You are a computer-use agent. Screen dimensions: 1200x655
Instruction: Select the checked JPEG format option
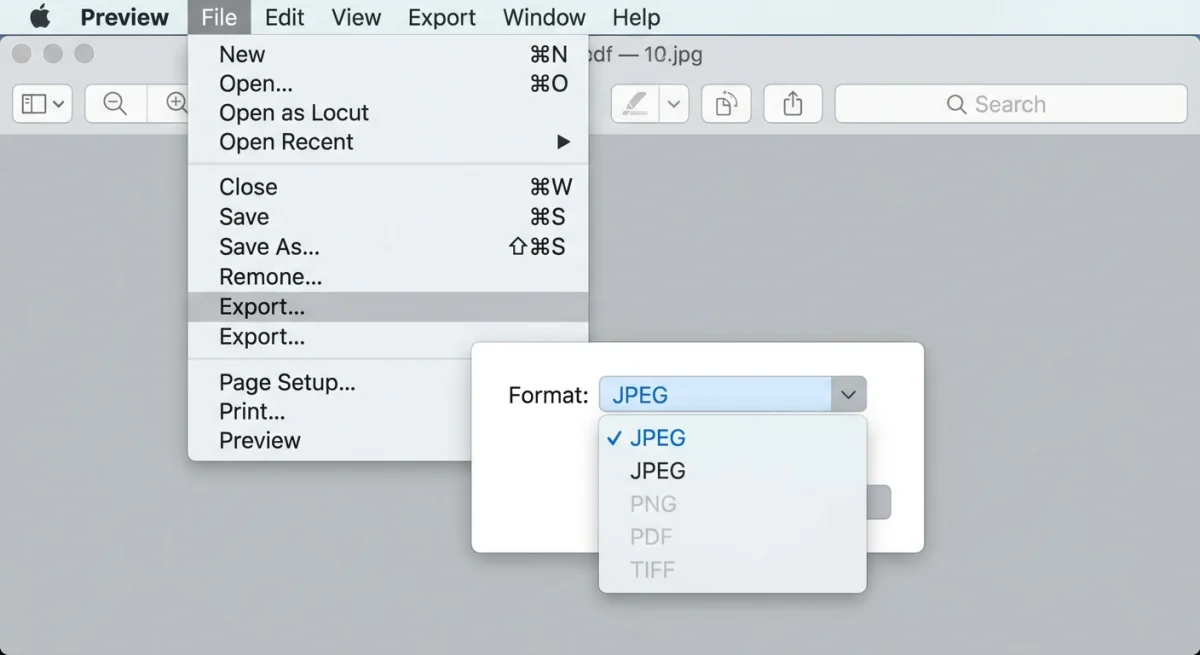(732, 438)
